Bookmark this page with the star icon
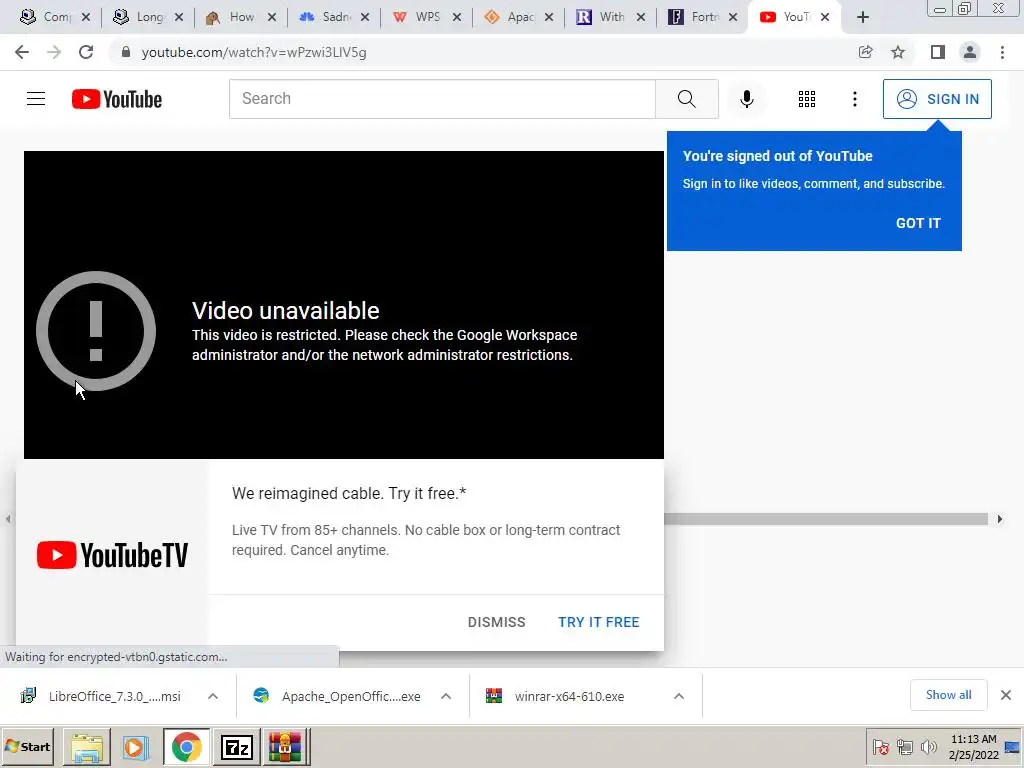Screen dimensions: 1024x768 pyautogui.click(x=898, y=52)
